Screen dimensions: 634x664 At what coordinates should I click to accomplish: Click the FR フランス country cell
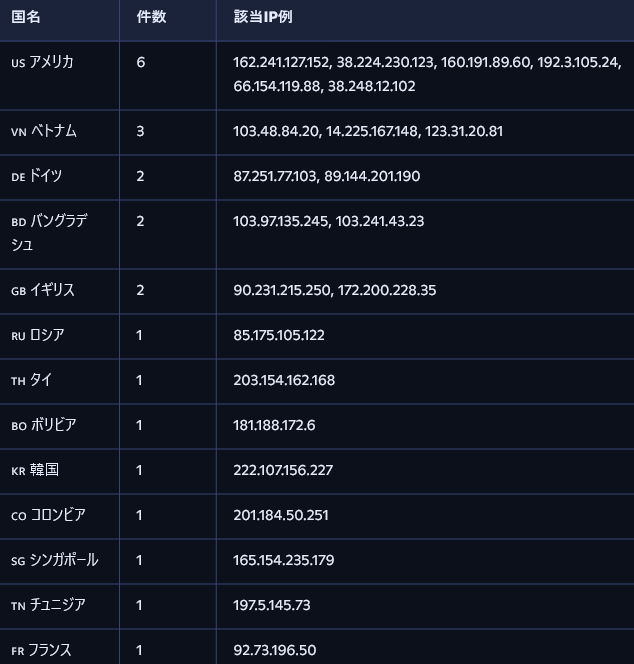[42, 650]
